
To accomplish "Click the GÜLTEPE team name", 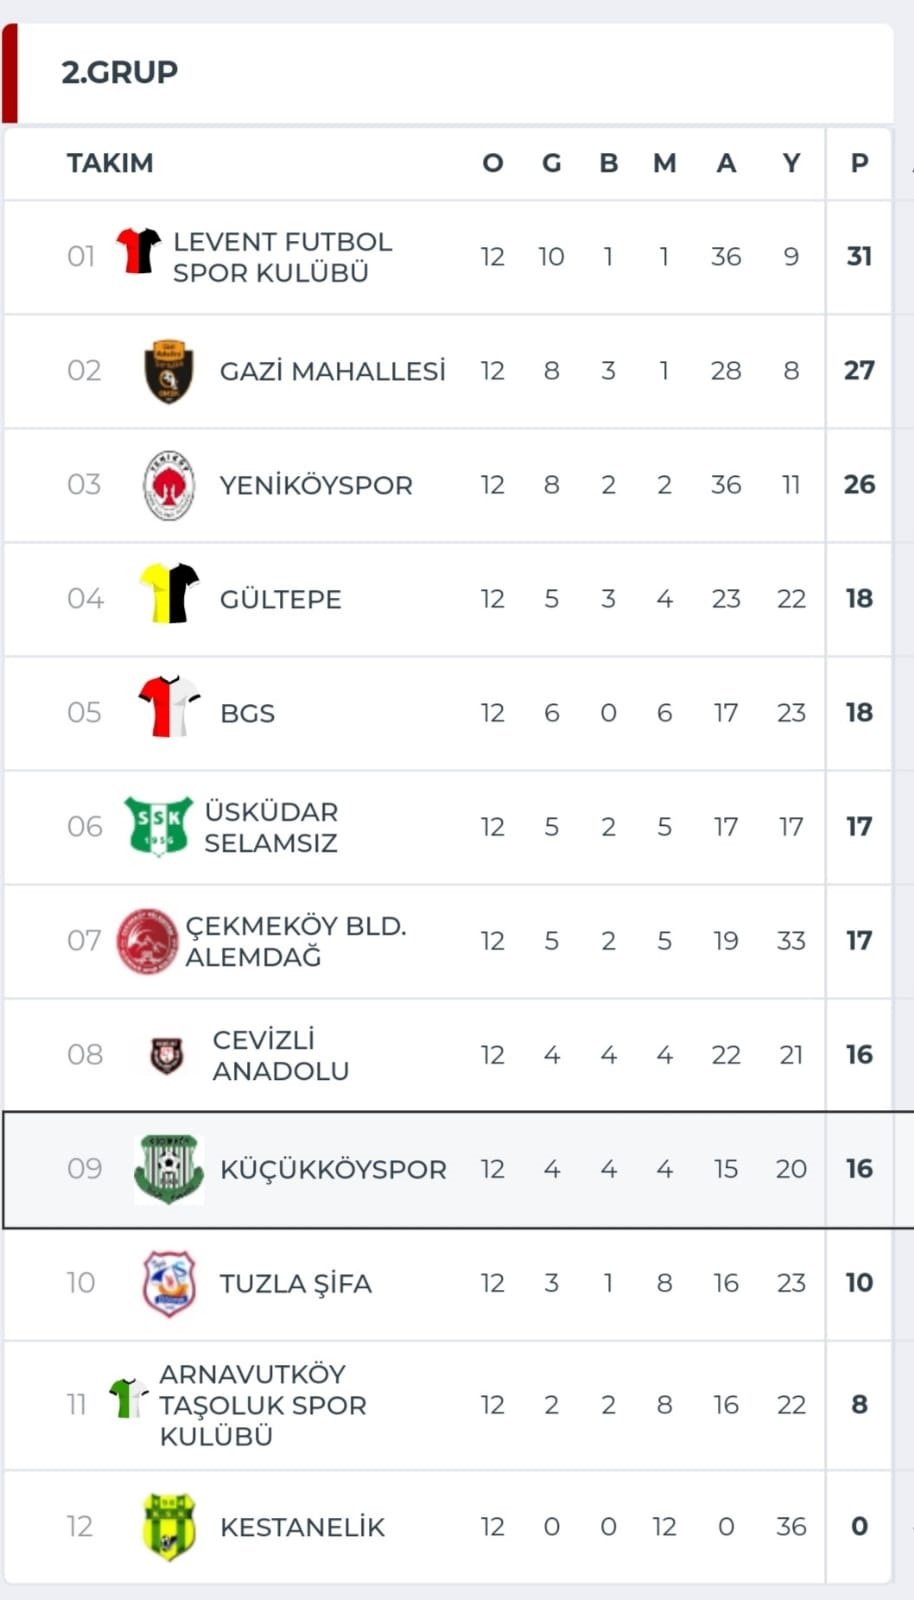I will [x=281, y=599].
